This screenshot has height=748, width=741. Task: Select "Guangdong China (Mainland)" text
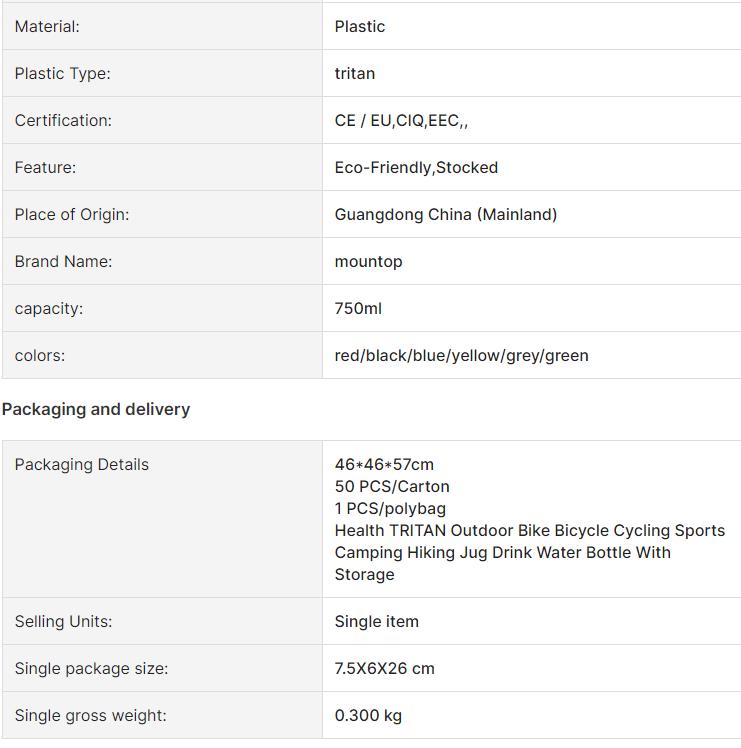446,215
